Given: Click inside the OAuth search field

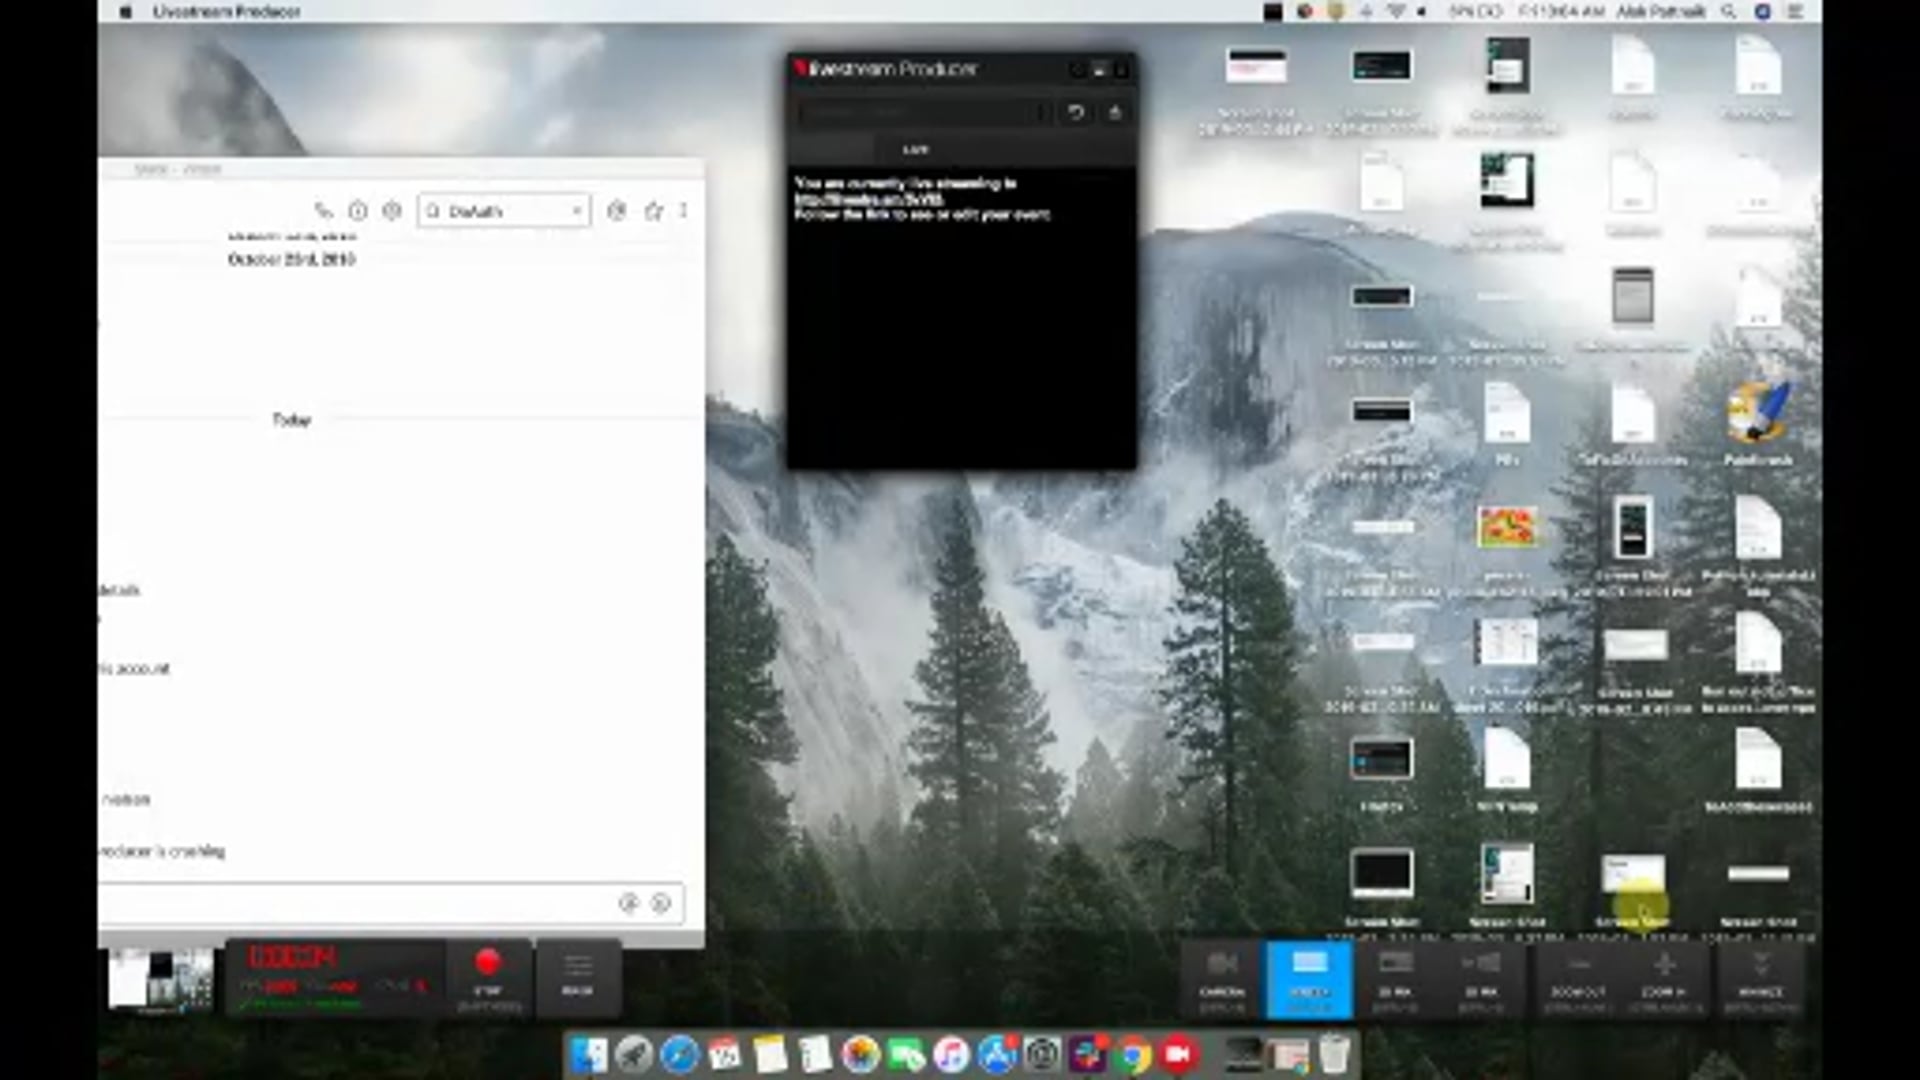Looking at the screenshot, I should pyautogui.click(x=500, y=211).
